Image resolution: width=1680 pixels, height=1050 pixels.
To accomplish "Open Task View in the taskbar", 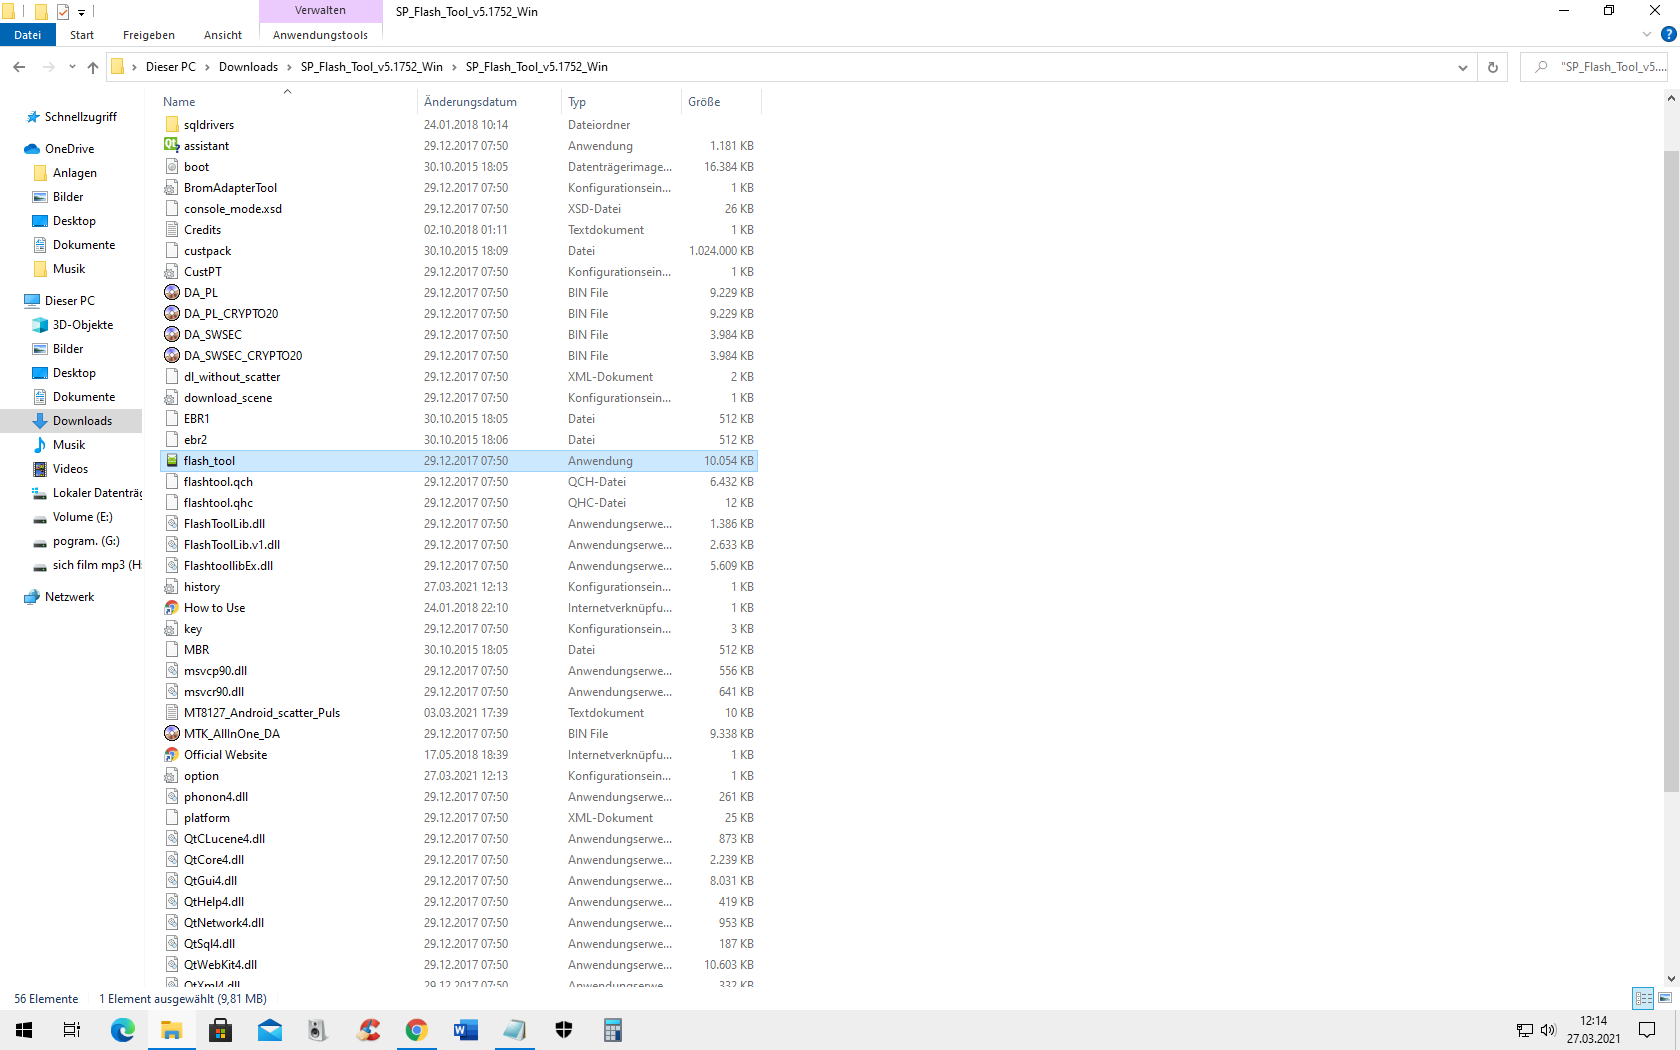I will 72,1030.
